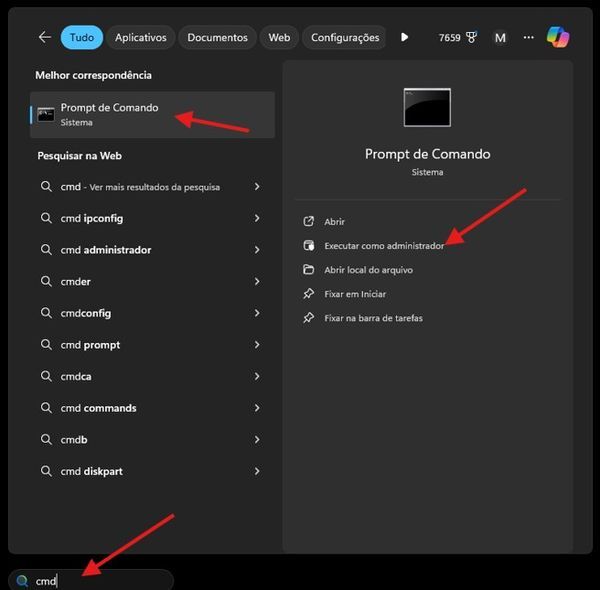Expand the cmd ipconfig suggestion chevron
The width and height of the screenshot is (600, 590).
point(257,218)
